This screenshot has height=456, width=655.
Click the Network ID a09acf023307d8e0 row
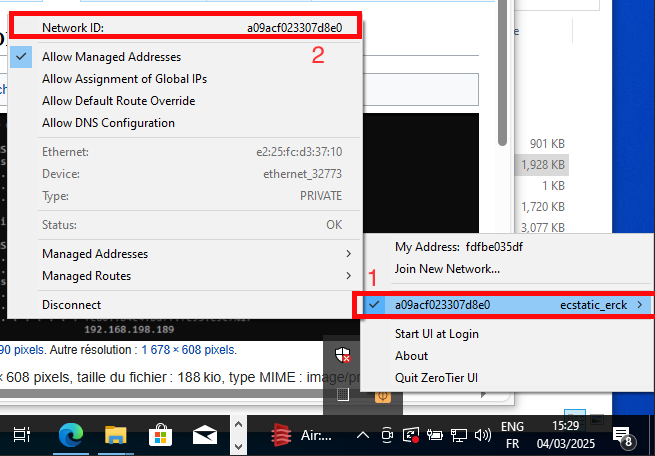pyautogui.click(x=190, y=28)
